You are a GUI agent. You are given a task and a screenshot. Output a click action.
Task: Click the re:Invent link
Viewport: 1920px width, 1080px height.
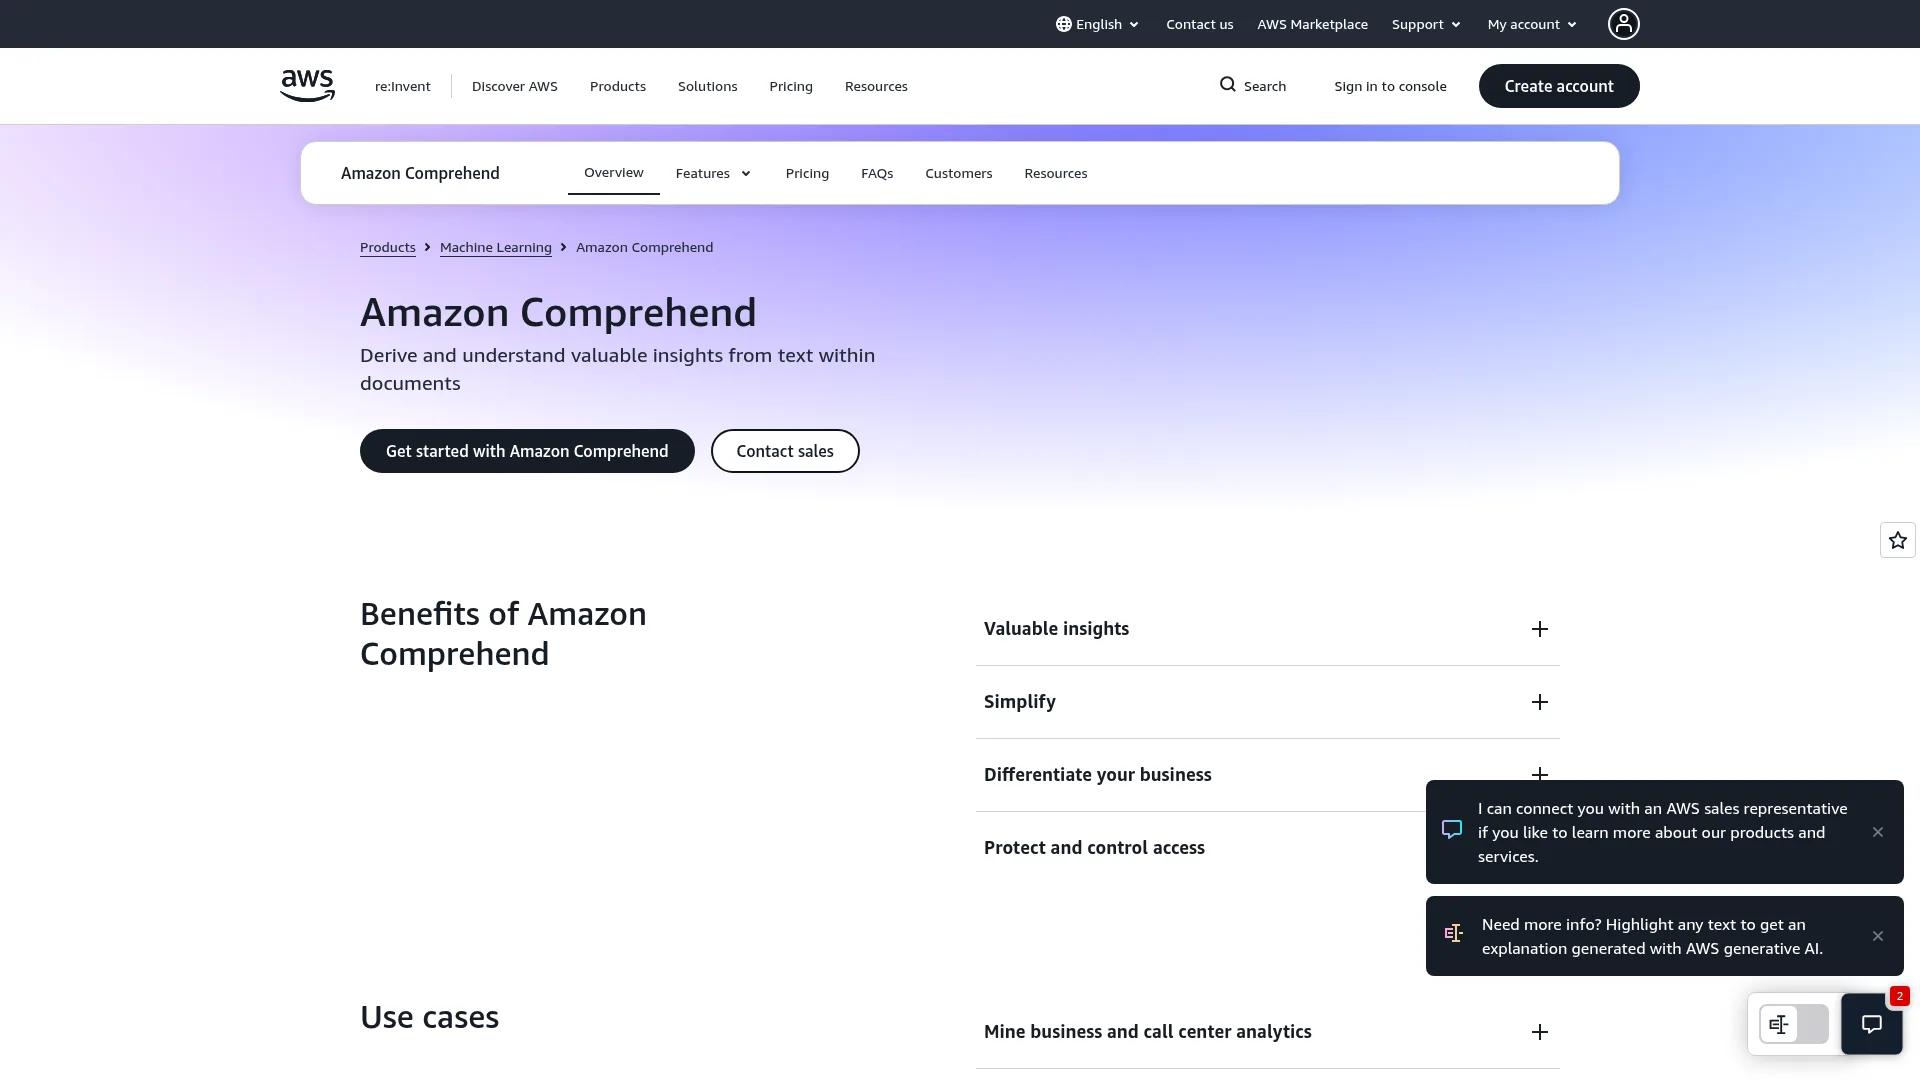tap(402, 86)
